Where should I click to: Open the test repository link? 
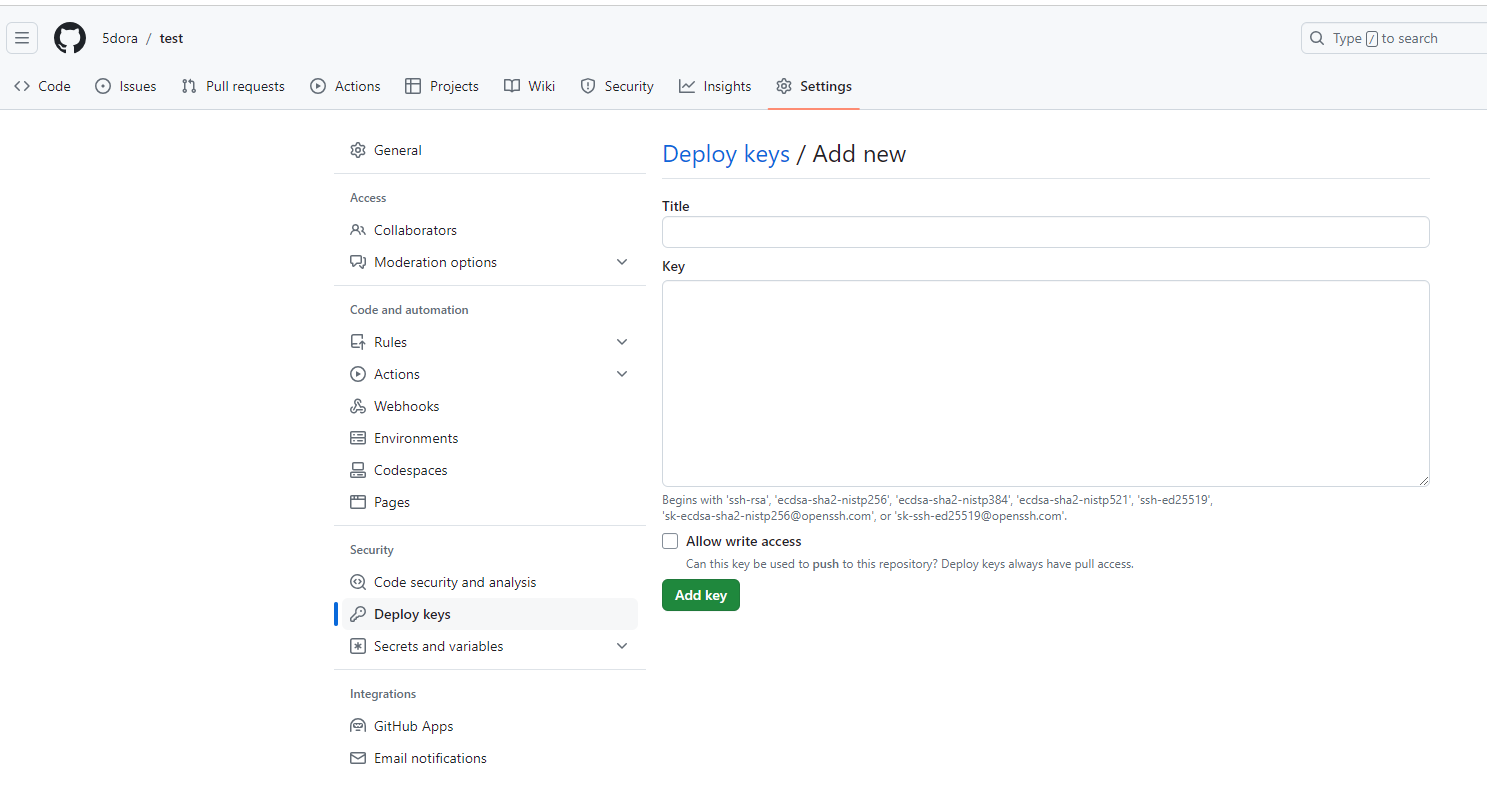coord(172,38)
